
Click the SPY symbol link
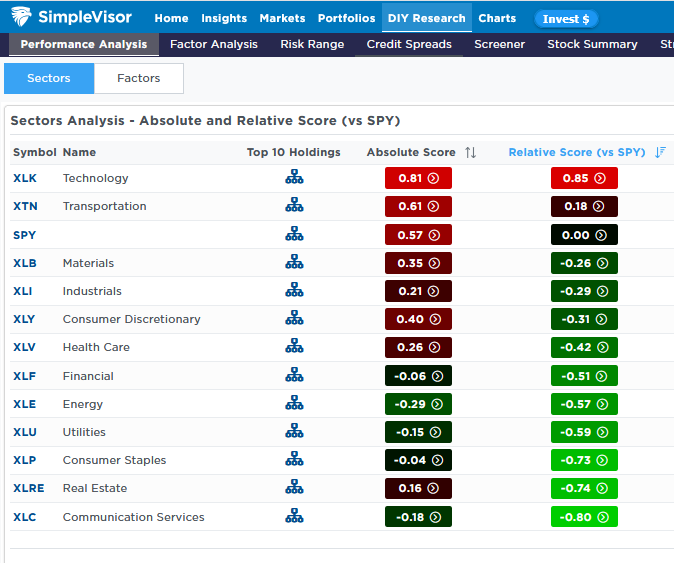[x=24, y=235]
